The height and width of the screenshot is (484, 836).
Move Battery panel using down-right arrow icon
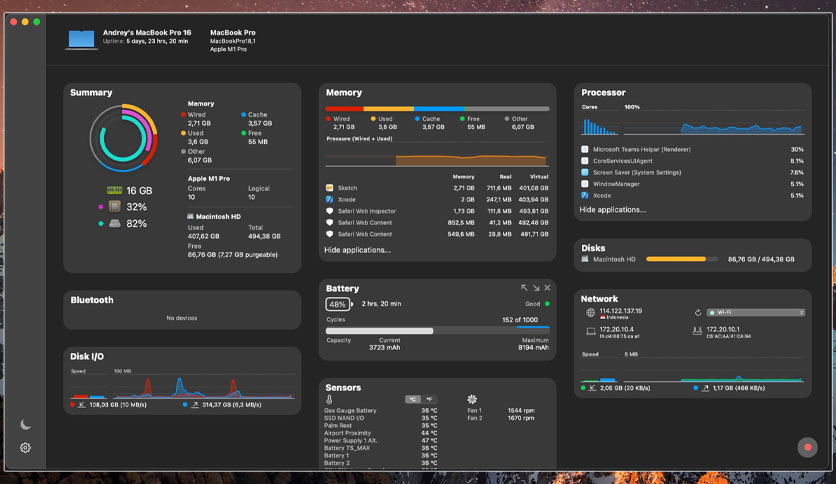click(x=536, y=288)
